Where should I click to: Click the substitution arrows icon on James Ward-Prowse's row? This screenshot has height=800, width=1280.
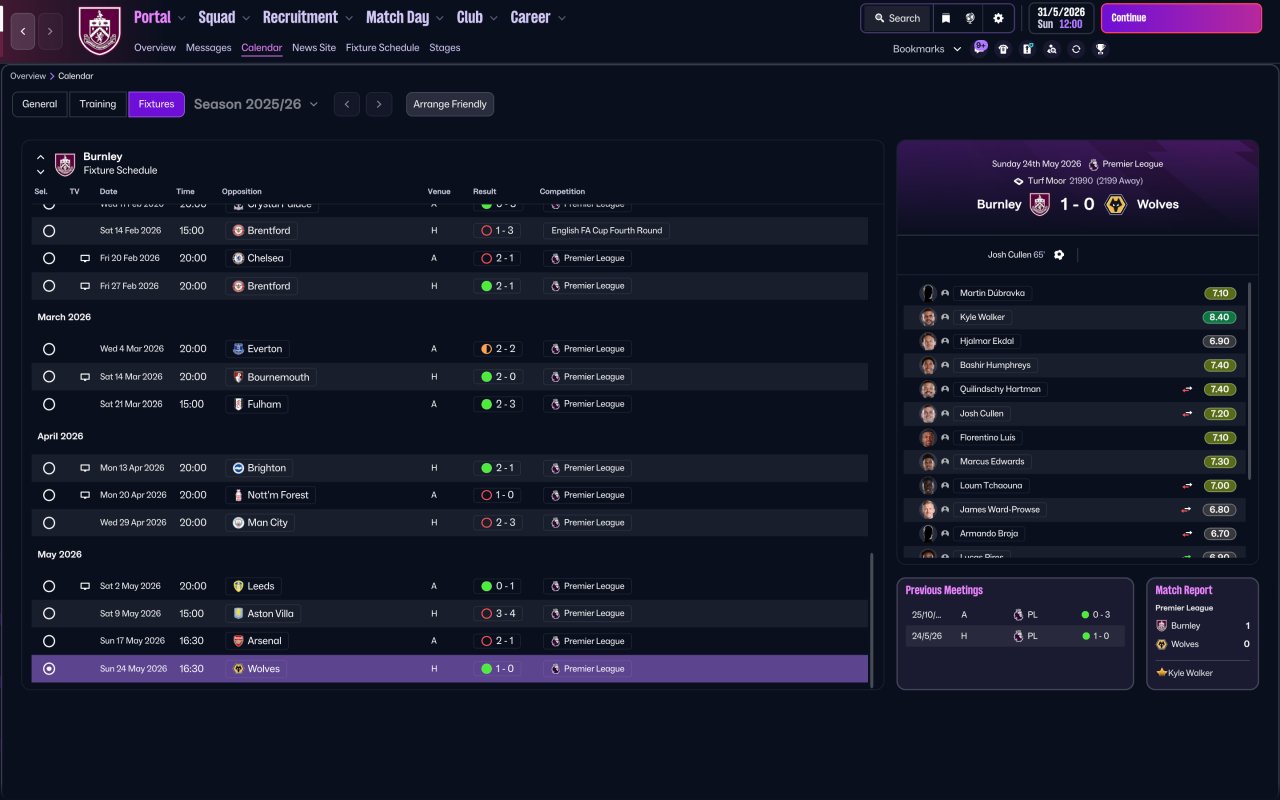pyautogui.click(x=1187, y=509)
